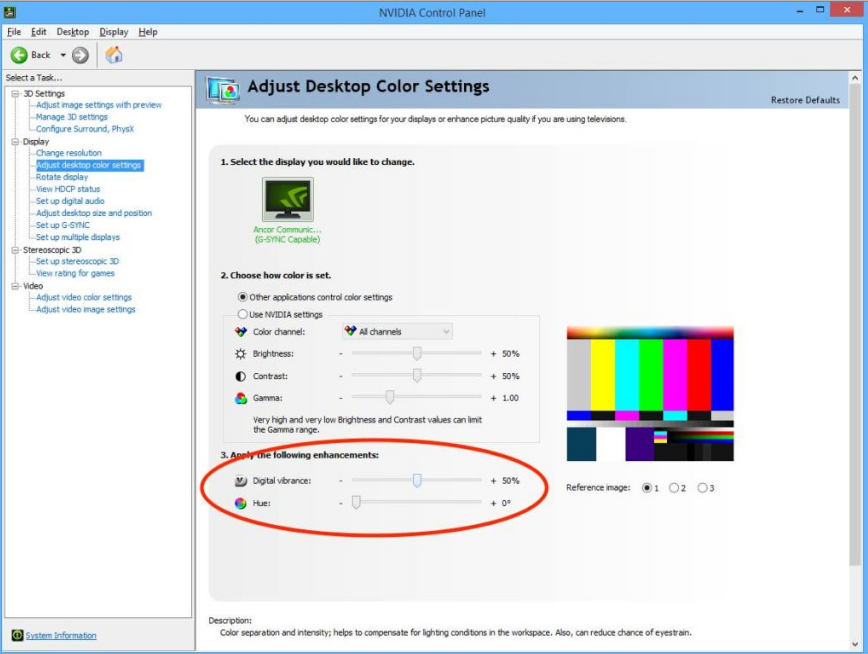Open the Back button history dropdown arrow
The width and height of the screenshot is (868, 654).
(63, 55)
